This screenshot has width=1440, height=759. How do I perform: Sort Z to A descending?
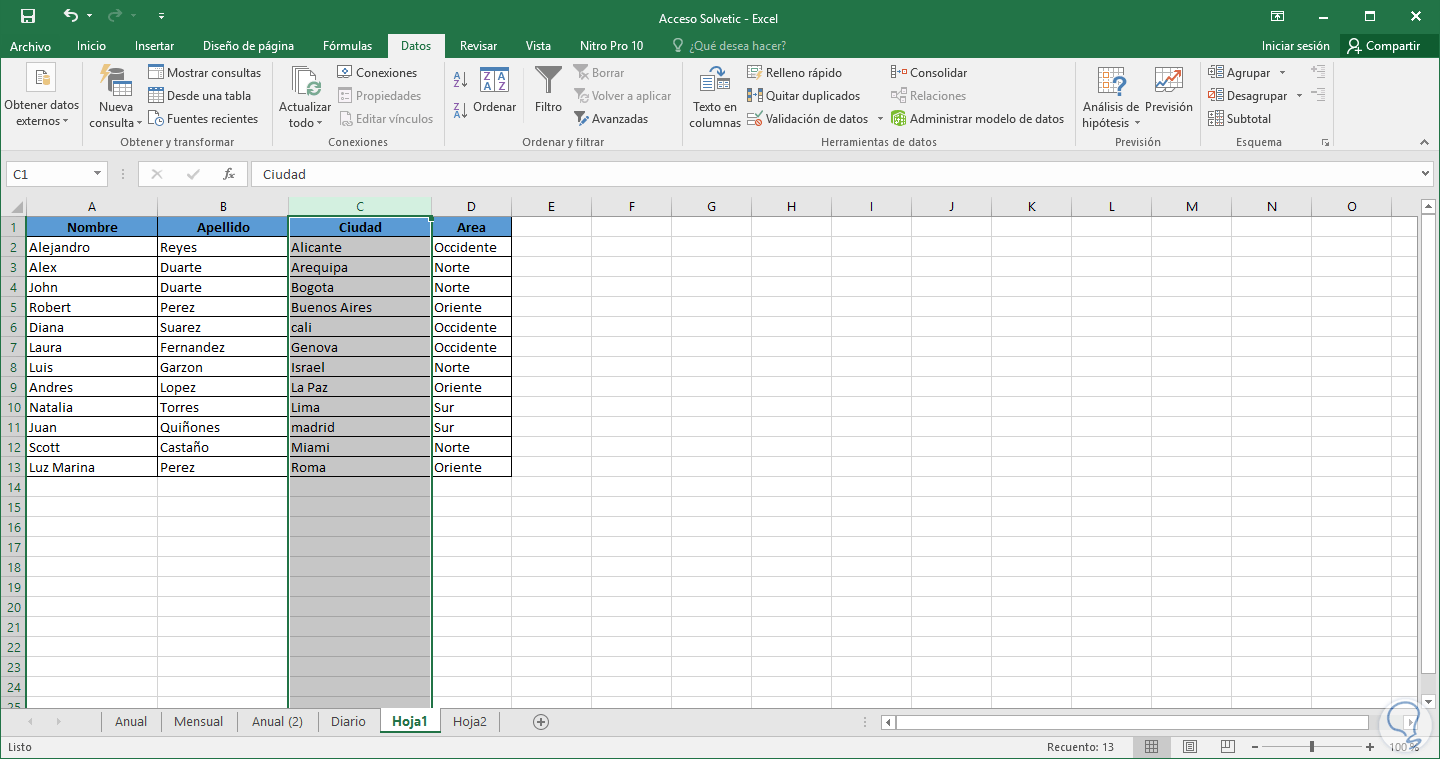click(x=461, y=110)
